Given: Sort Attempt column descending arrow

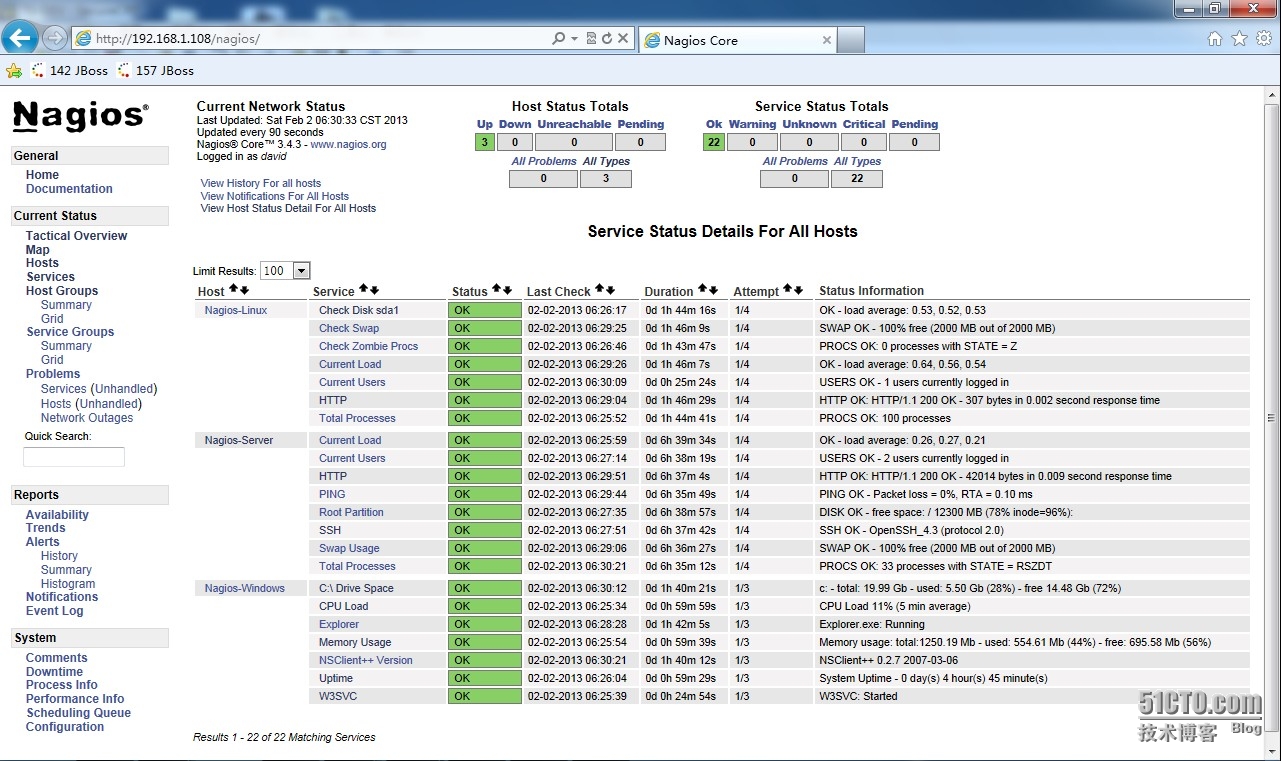Looking at the screenshot, I should click(x=799, y=290).
